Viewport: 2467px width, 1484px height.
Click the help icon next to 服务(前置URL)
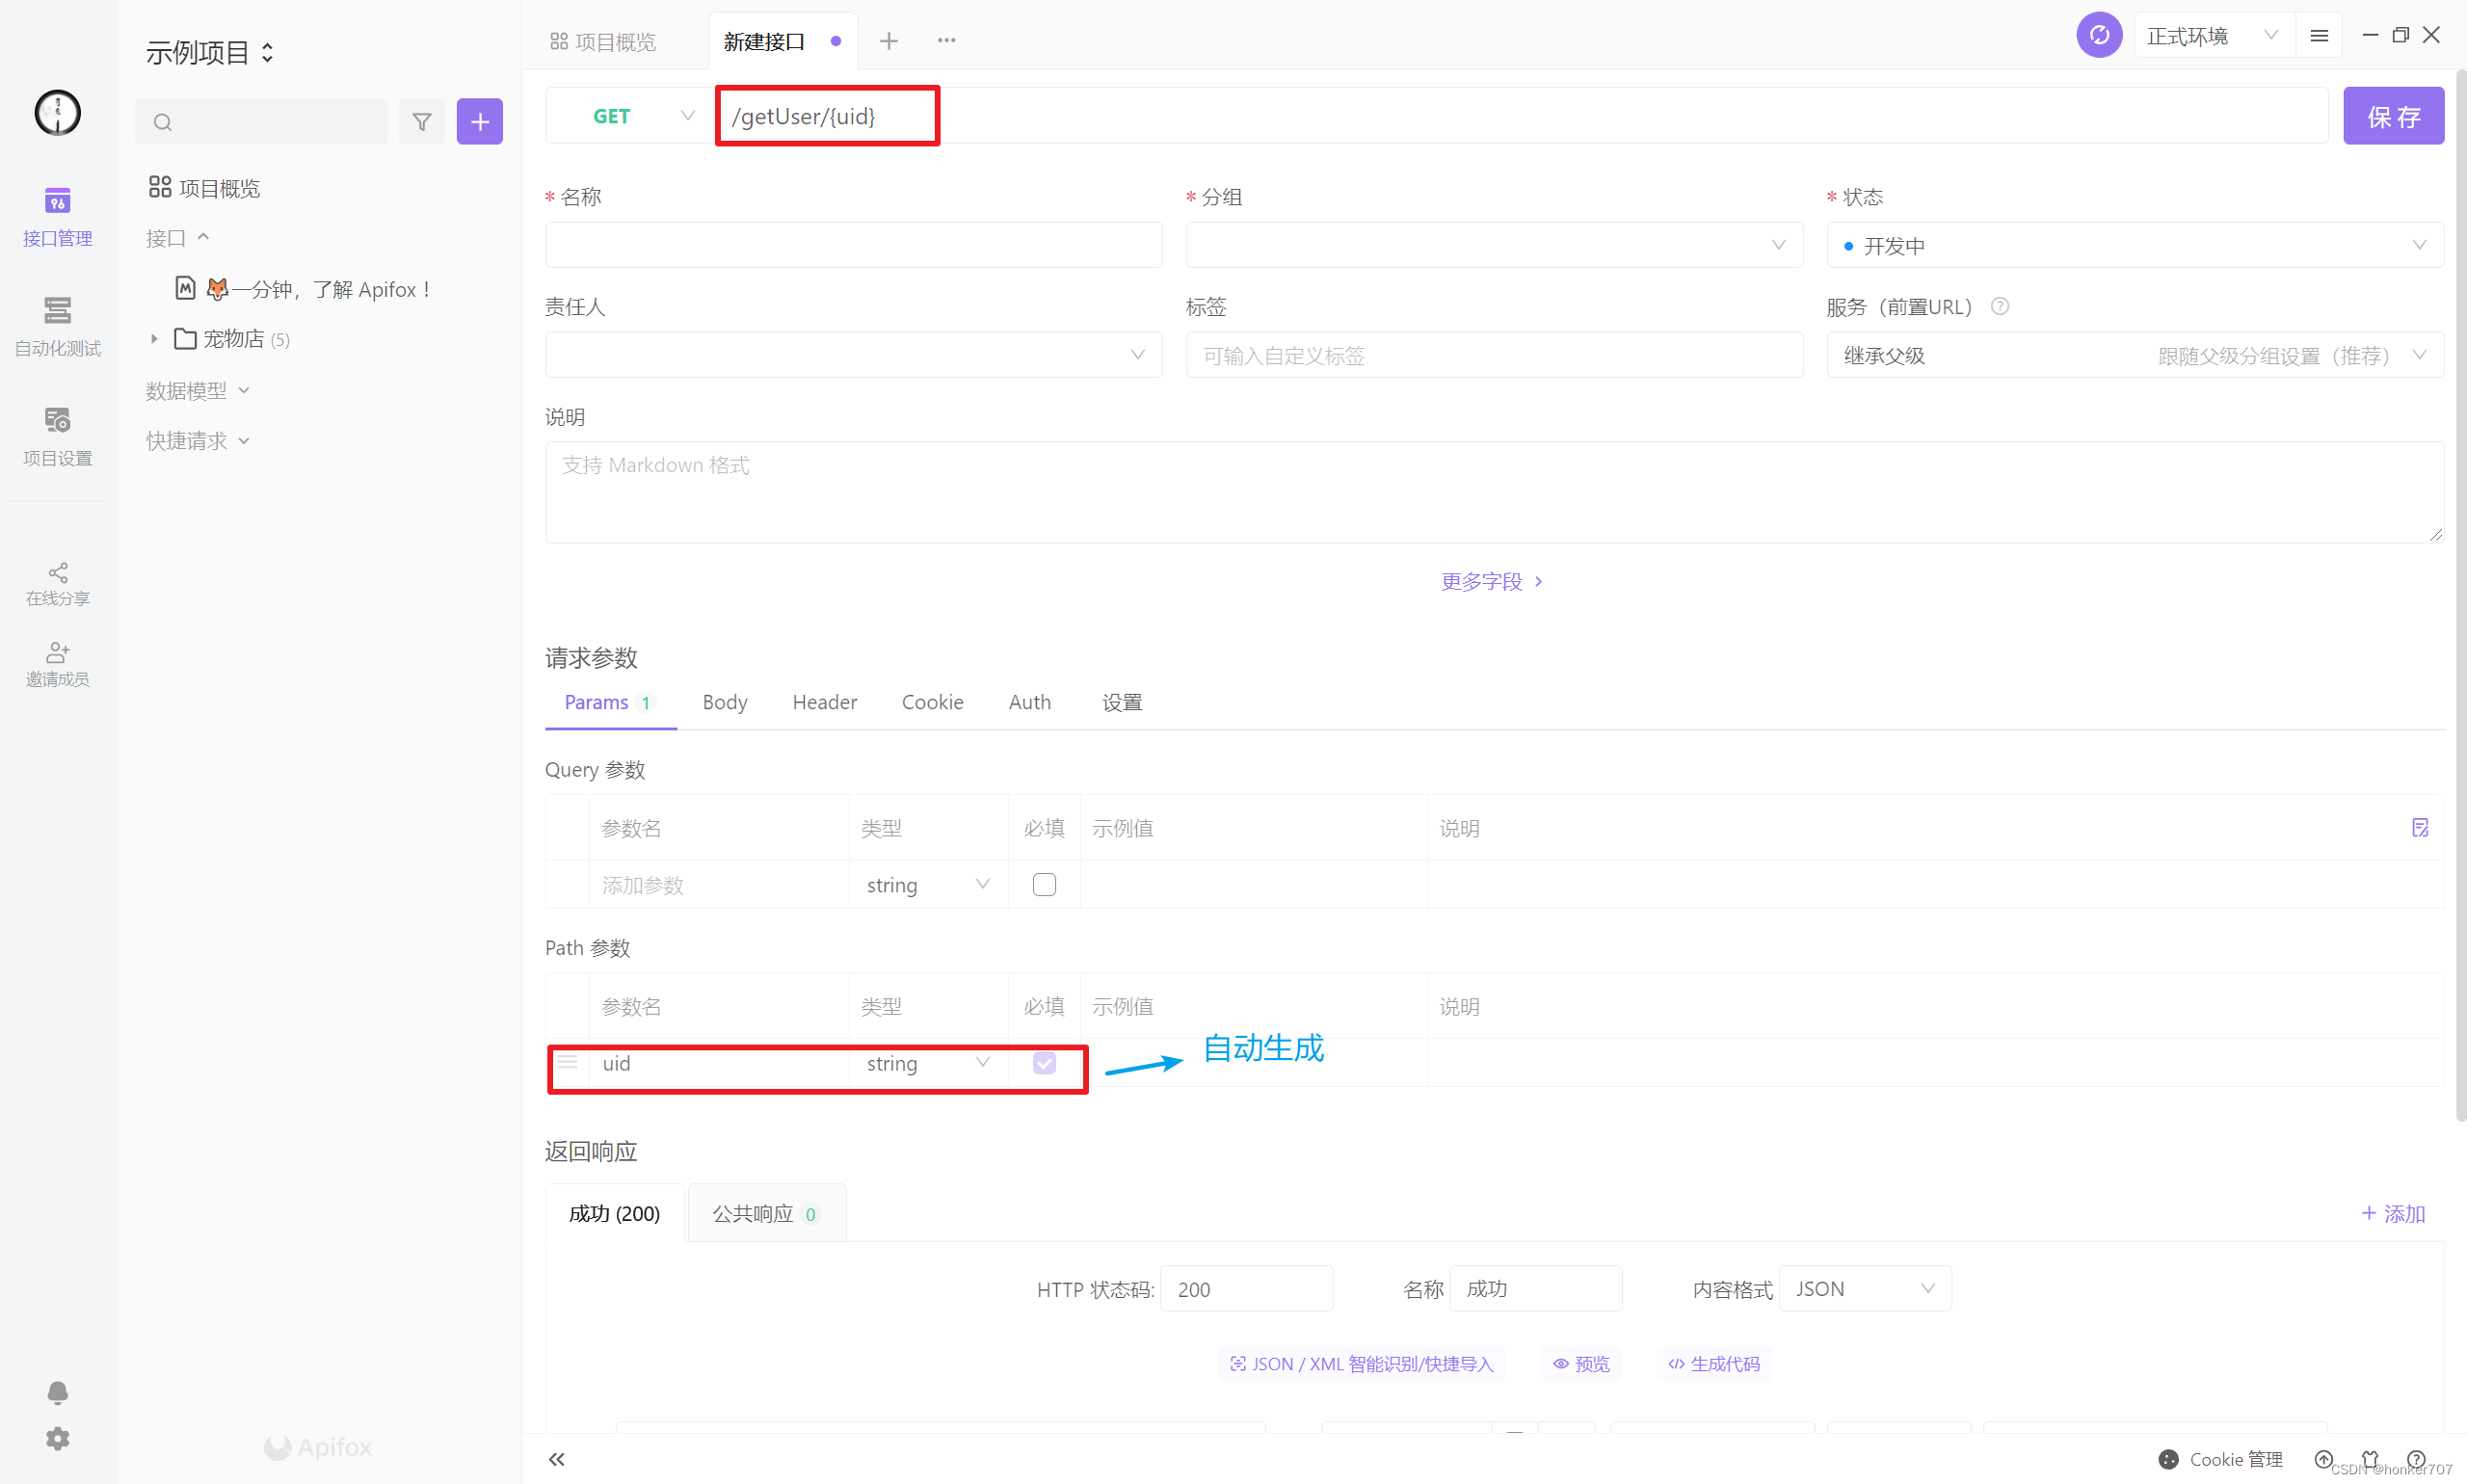point(2000,306)
